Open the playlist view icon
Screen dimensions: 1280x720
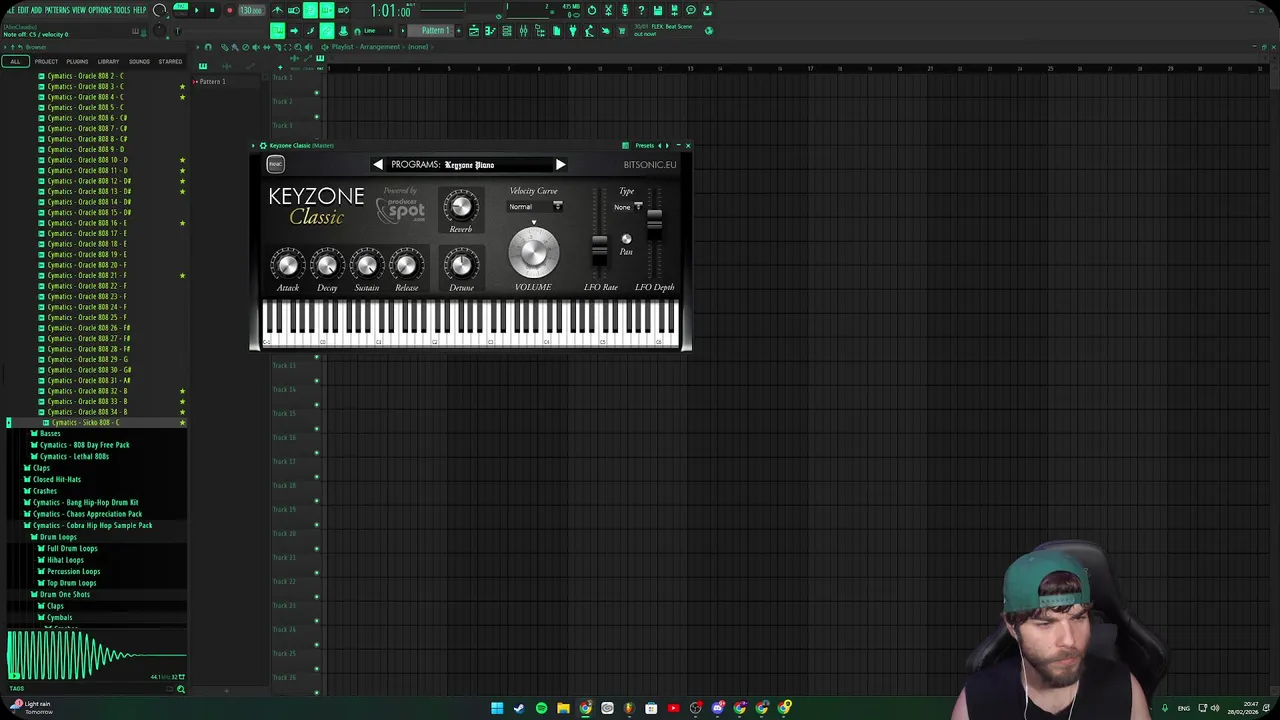(474, 30)
